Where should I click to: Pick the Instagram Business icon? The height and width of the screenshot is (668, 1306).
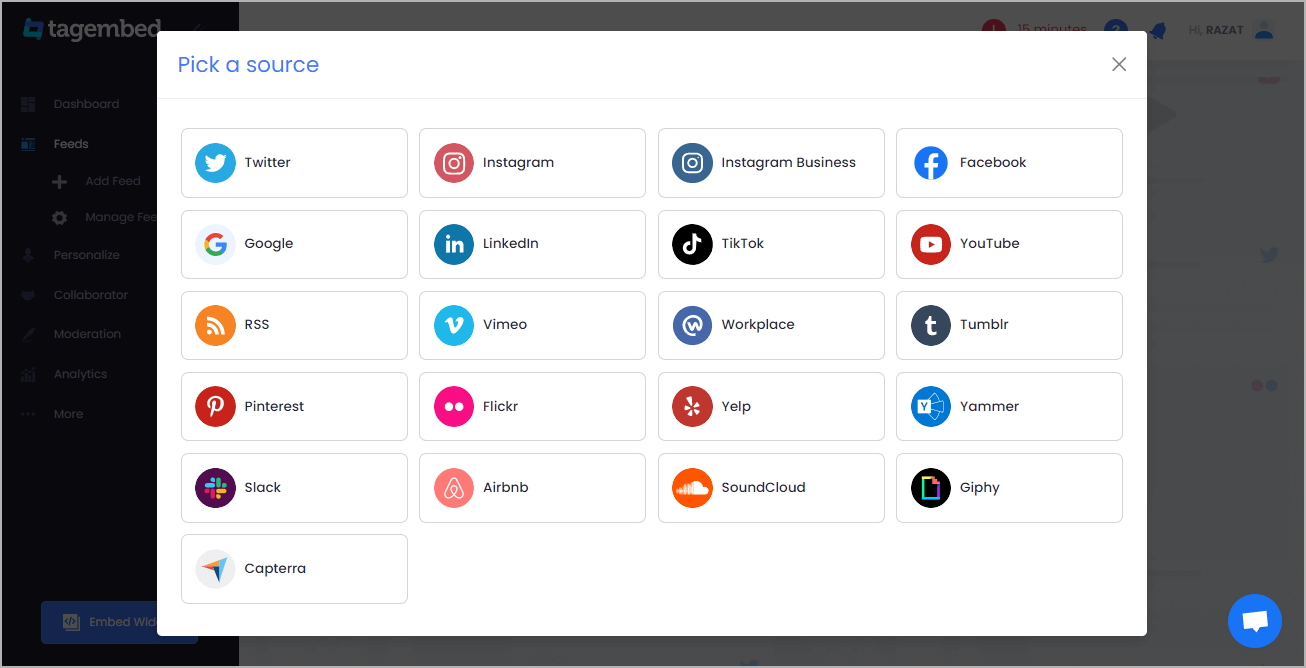(x=692, y=163)
